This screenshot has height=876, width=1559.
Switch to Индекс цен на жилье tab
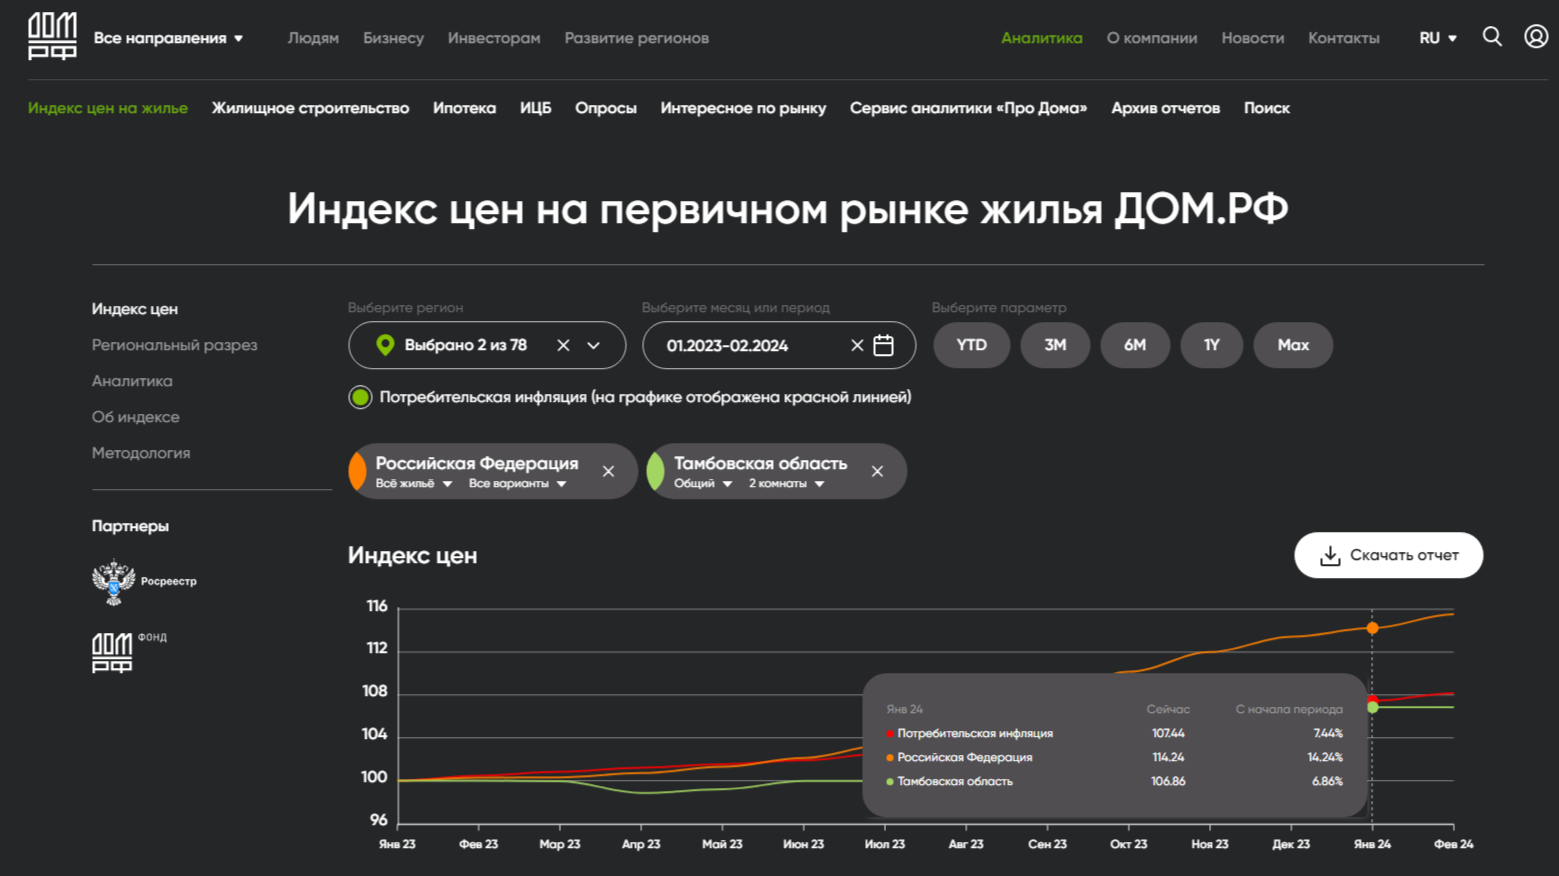pyautogui.click(x=108, y=108)
